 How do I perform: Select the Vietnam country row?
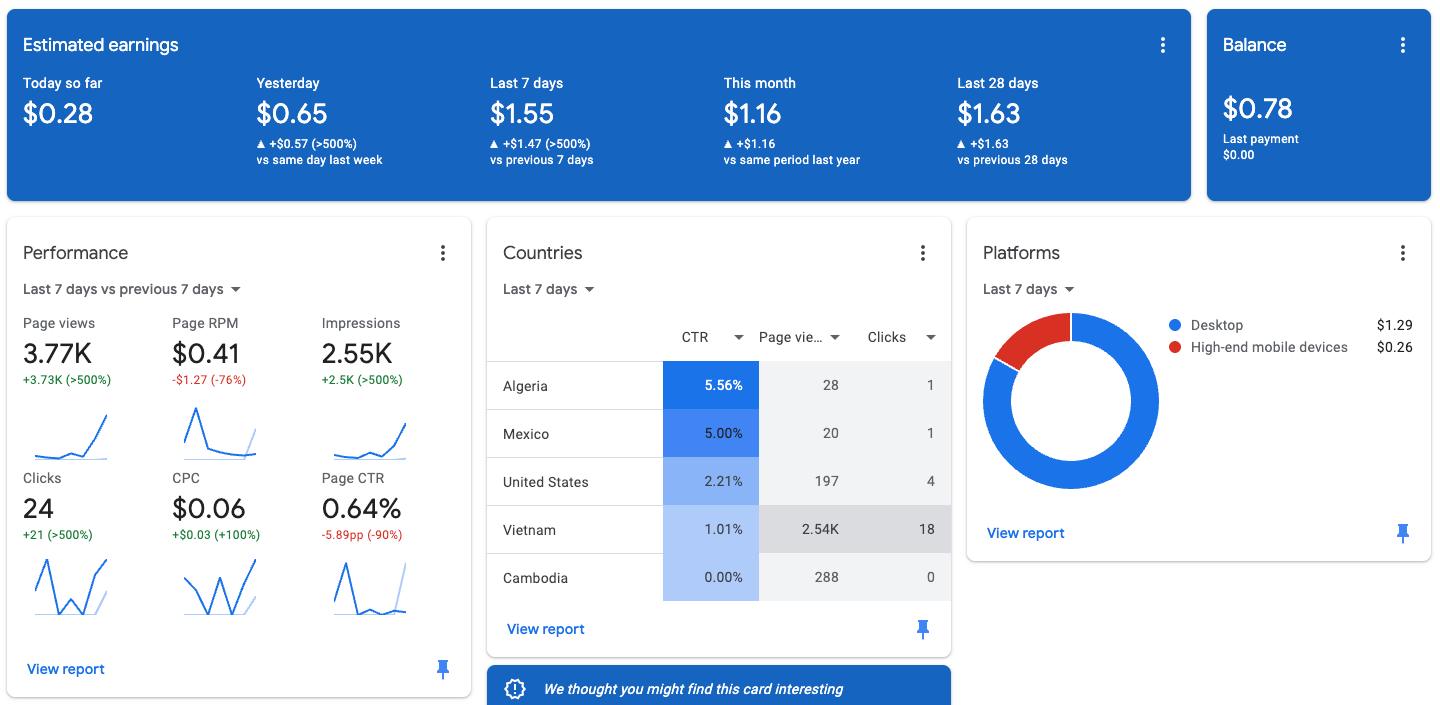tap(719, 529)
